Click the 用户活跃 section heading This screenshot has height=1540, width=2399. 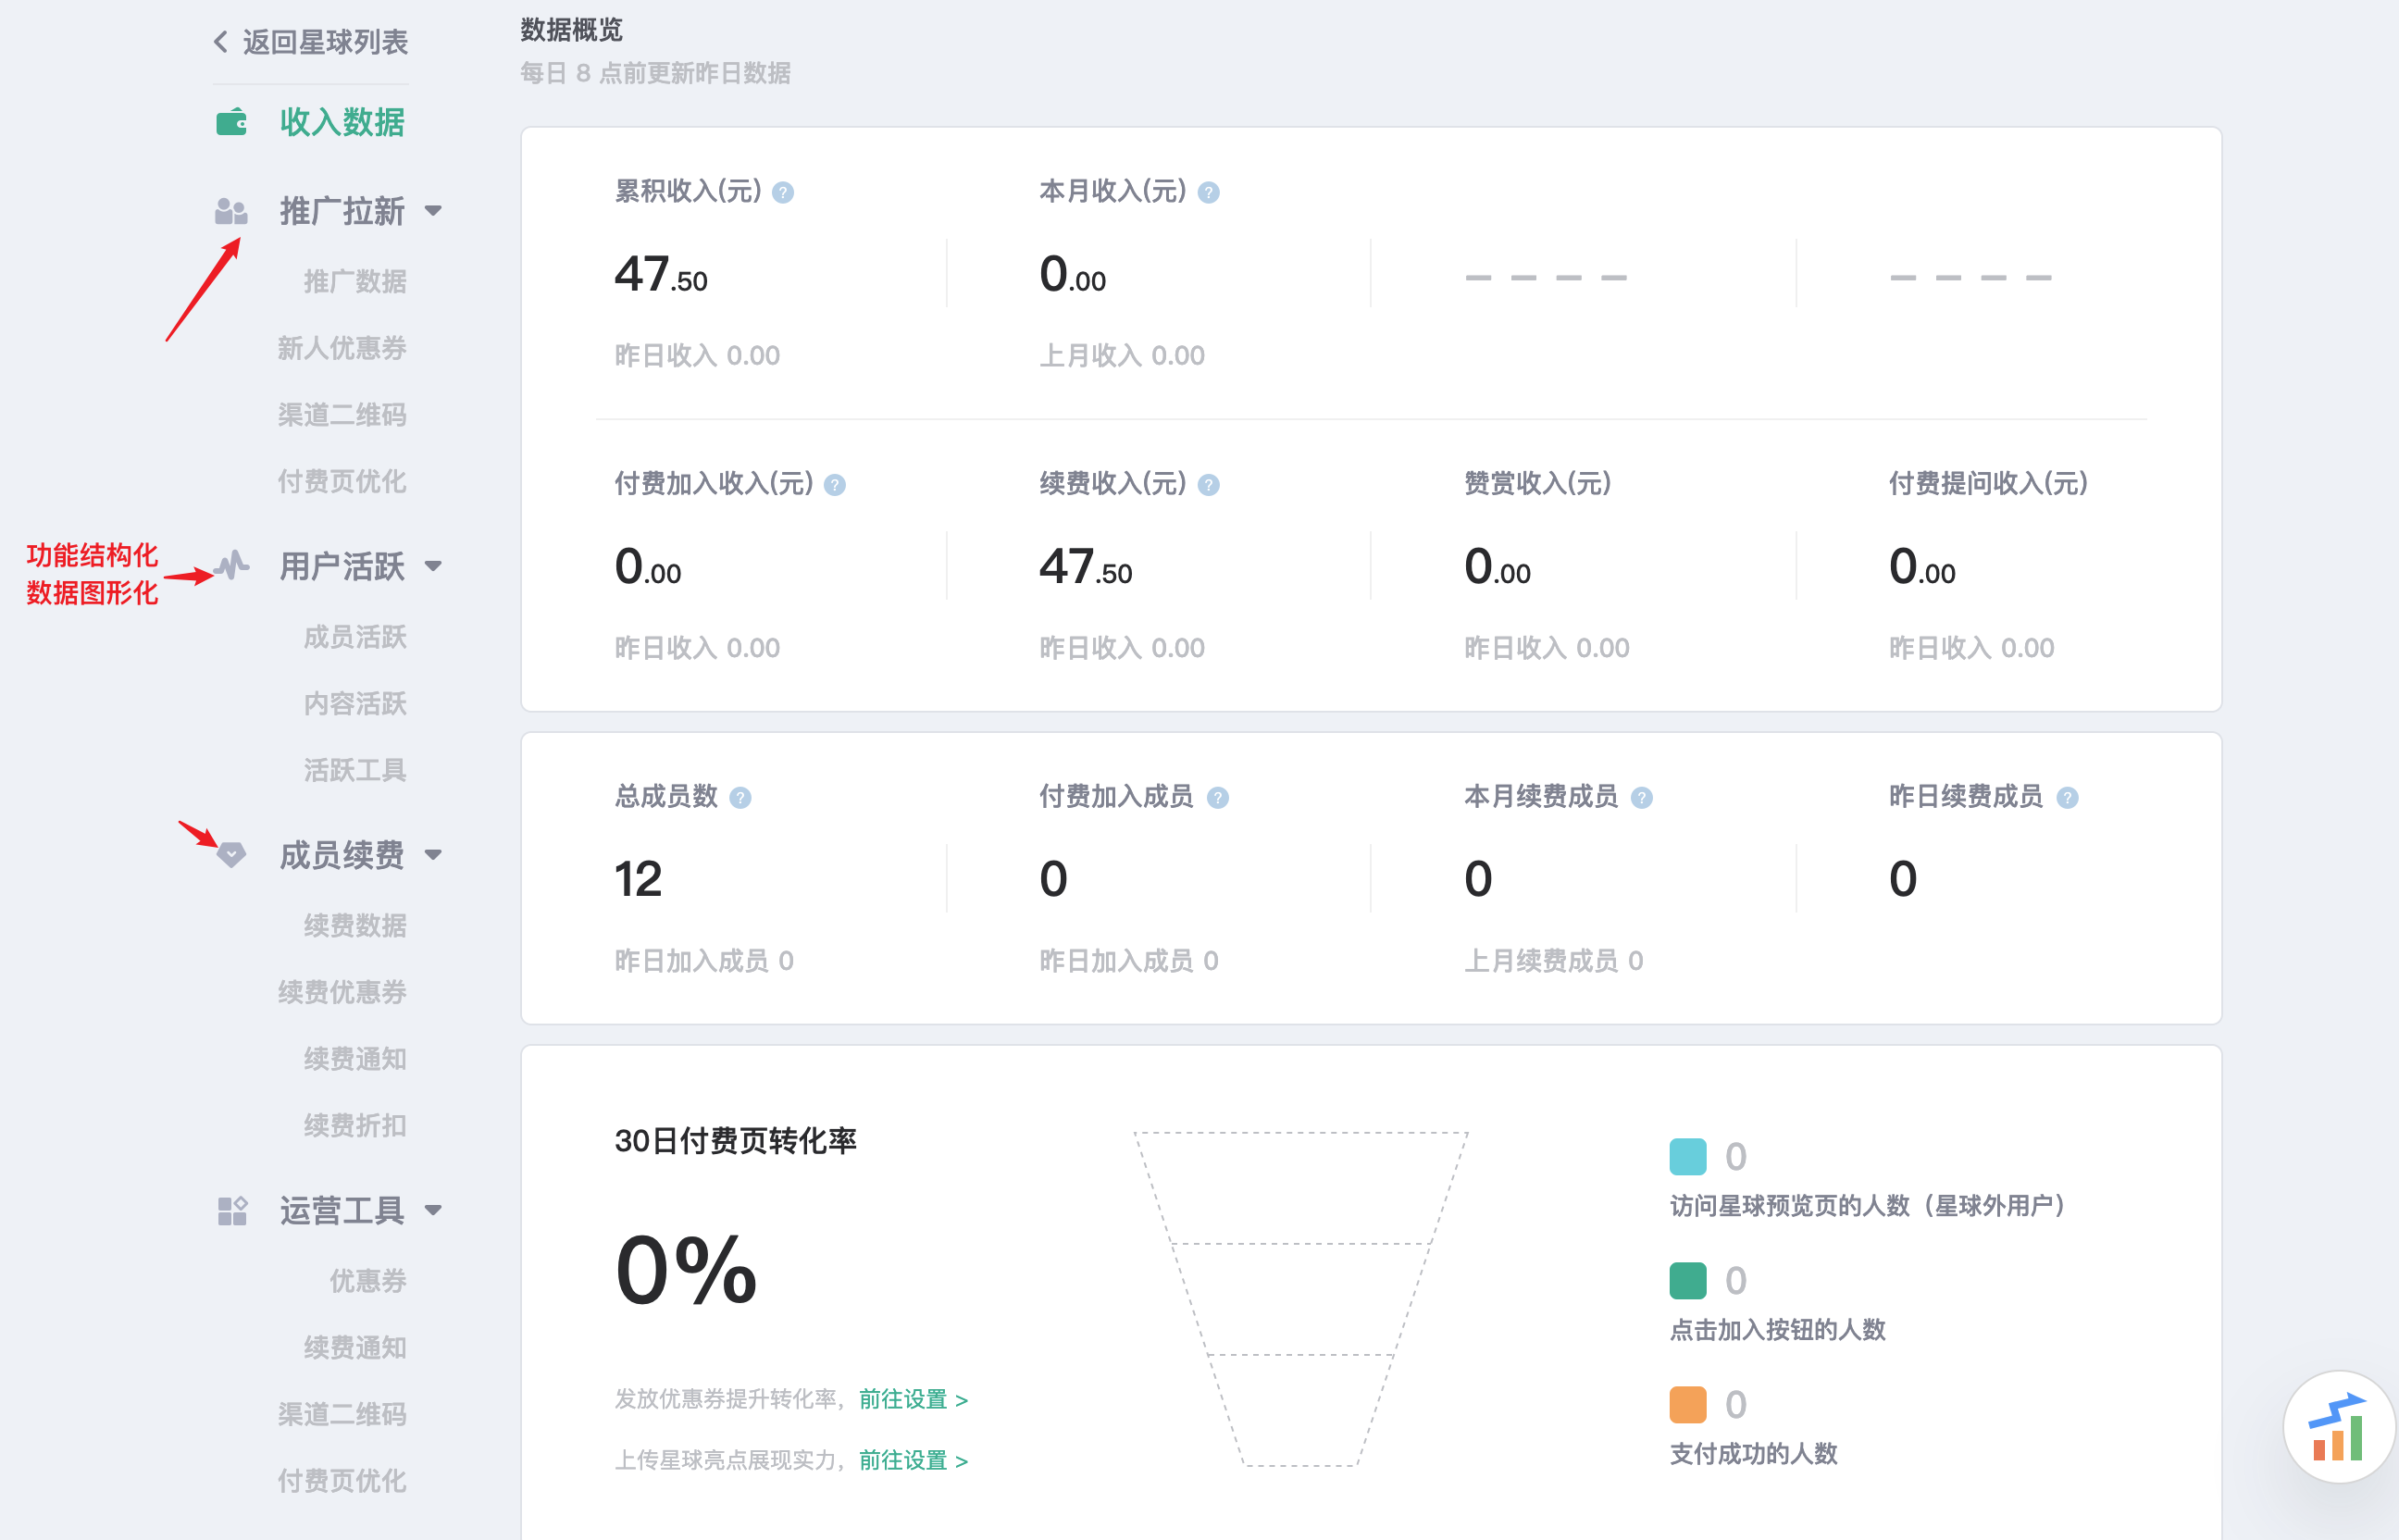coord(342,566)
